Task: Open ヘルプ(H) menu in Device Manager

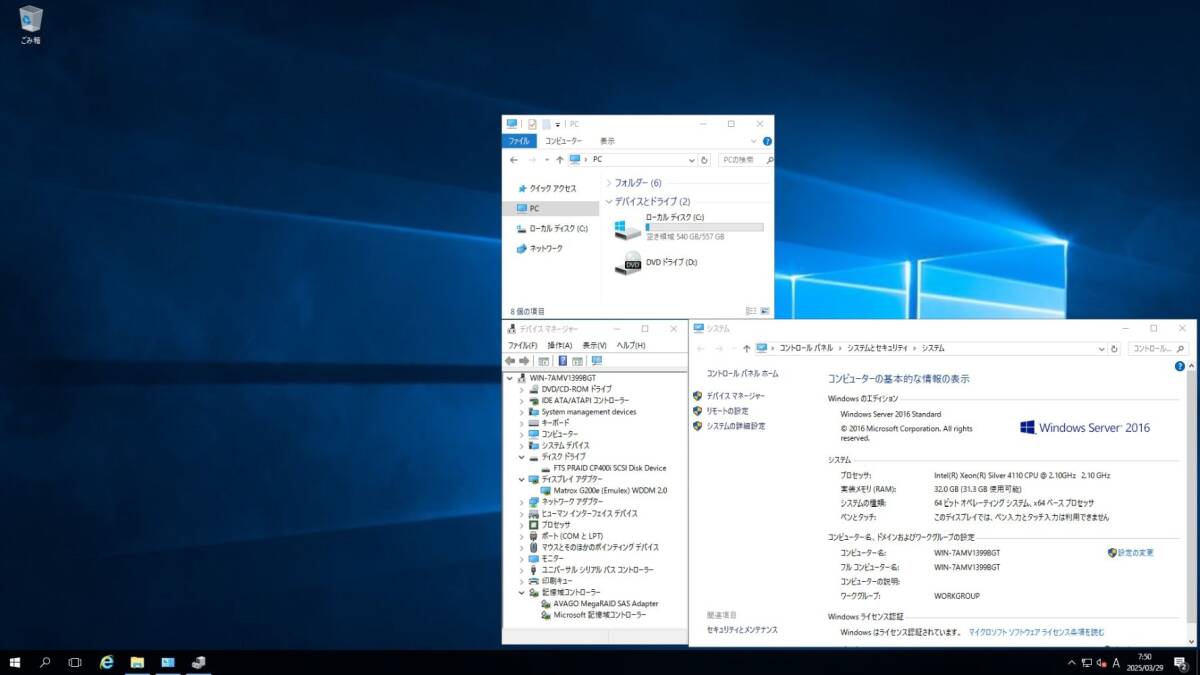Action: [631, 345]
